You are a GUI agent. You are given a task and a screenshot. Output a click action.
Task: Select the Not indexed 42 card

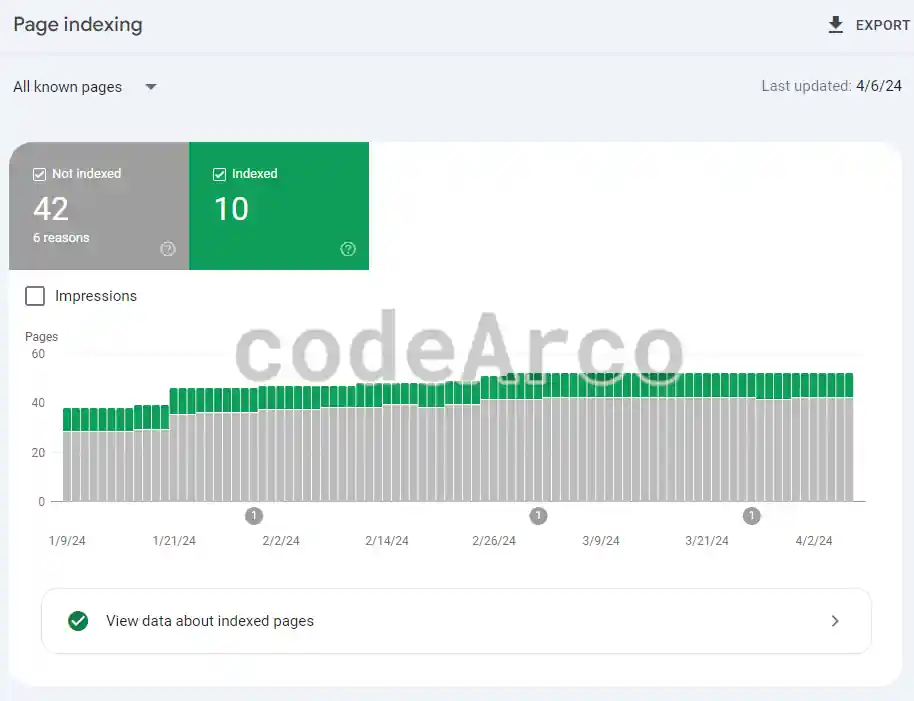click(x=99, y=206)
